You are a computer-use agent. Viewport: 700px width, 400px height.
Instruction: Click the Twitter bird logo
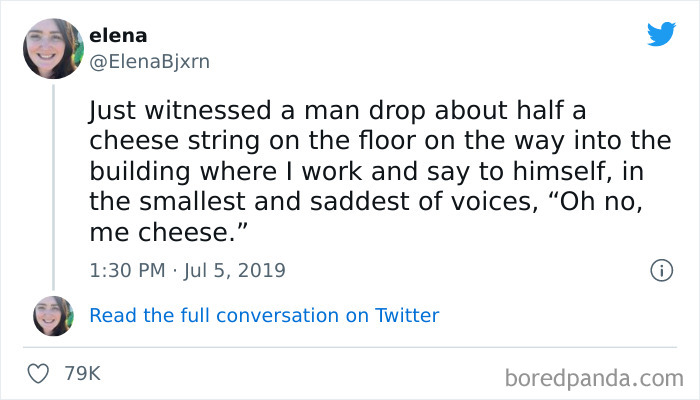661,36
